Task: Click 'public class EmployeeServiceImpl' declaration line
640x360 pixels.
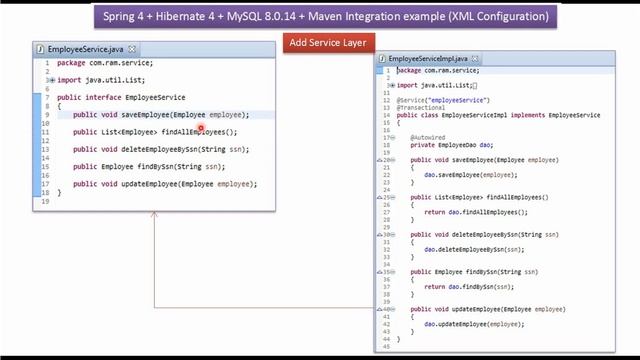Action: click(498, 116)
